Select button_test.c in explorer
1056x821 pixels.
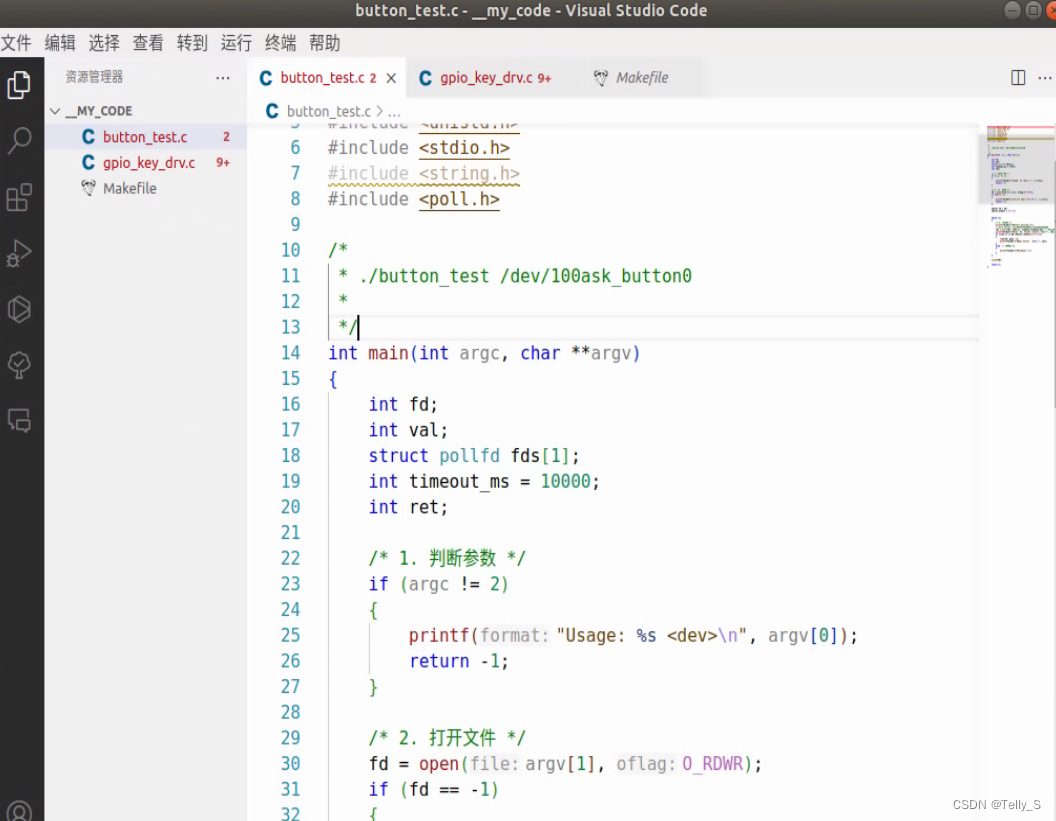(x=145, y=137)
